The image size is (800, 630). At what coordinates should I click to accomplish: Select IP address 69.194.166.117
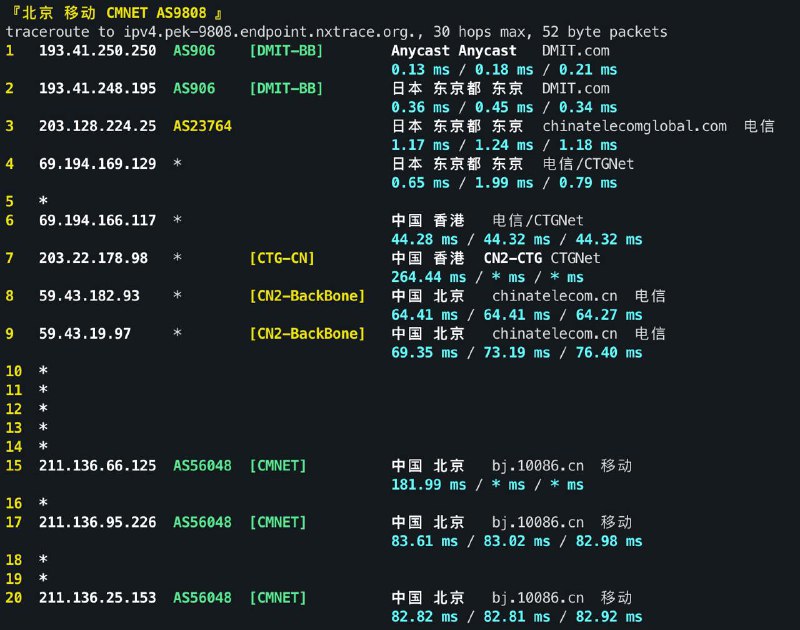(97, 221)
